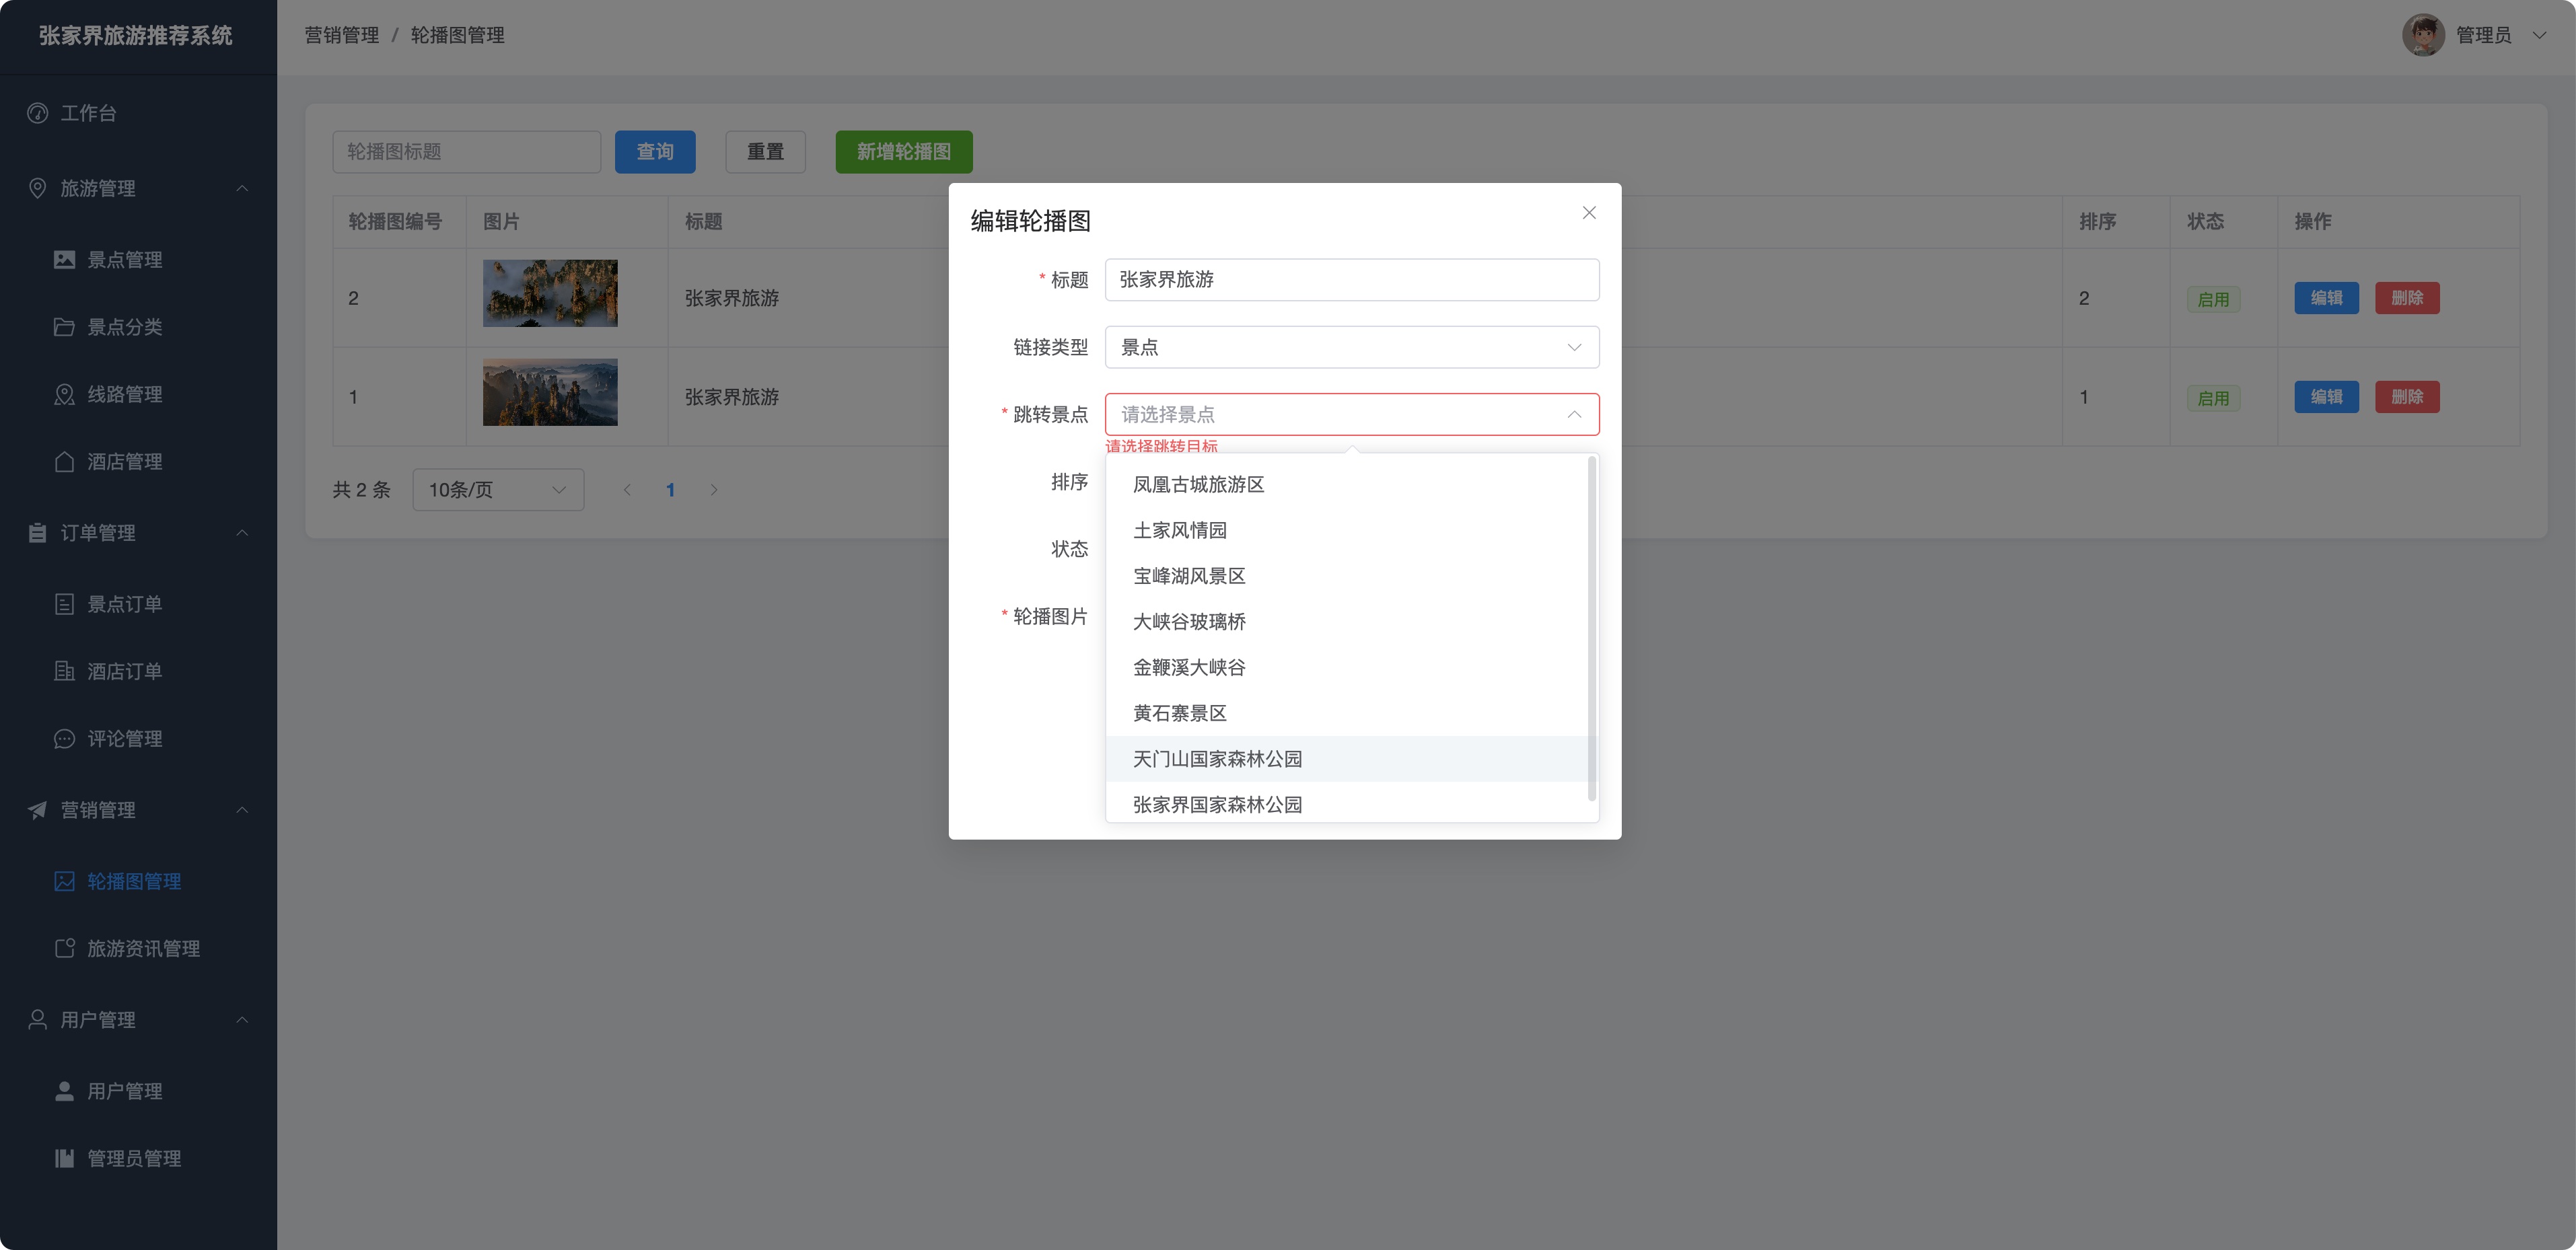
Task: Collapse the 订单管理 menu group
Action: [242, 533]
